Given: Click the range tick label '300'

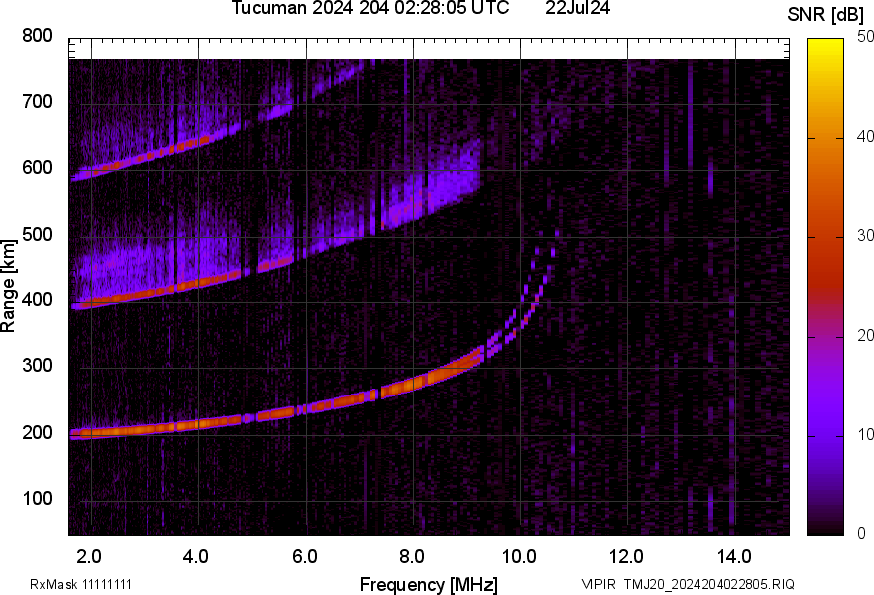Looking at the screenshot, I should 37,366.
